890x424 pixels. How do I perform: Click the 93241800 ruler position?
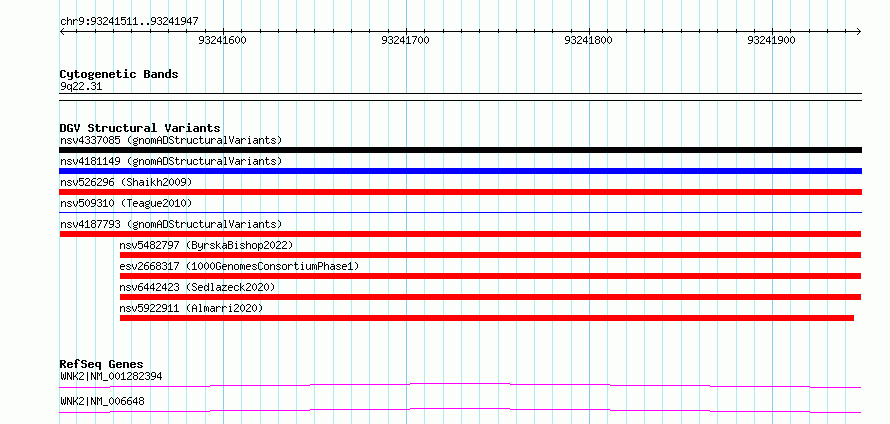[x=589, y=40]
